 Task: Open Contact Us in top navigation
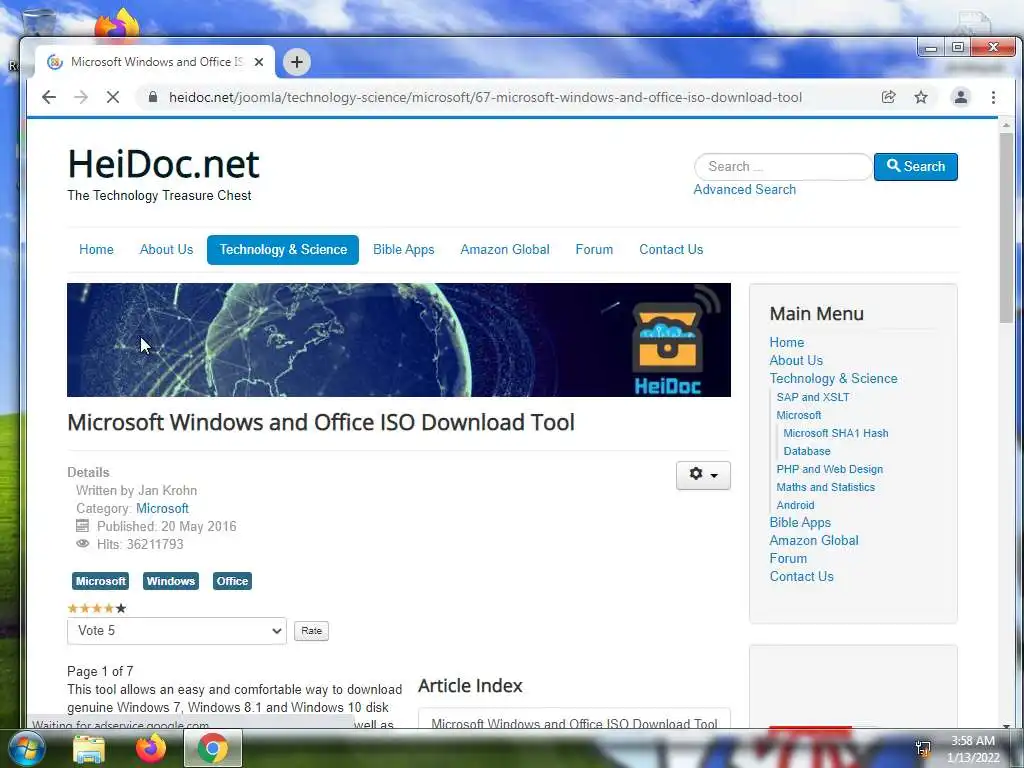pos(671,249)
